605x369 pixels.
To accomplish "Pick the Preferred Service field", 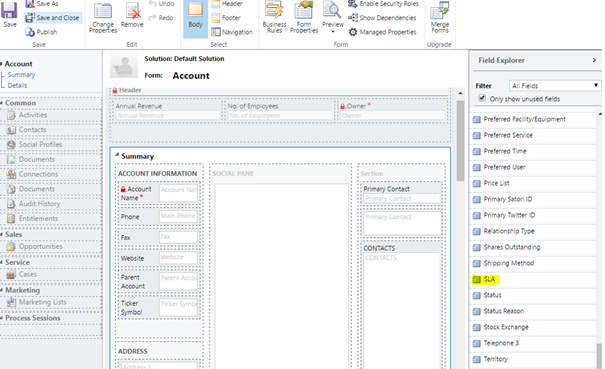I will pyautogui.click(x=503, y=135).
